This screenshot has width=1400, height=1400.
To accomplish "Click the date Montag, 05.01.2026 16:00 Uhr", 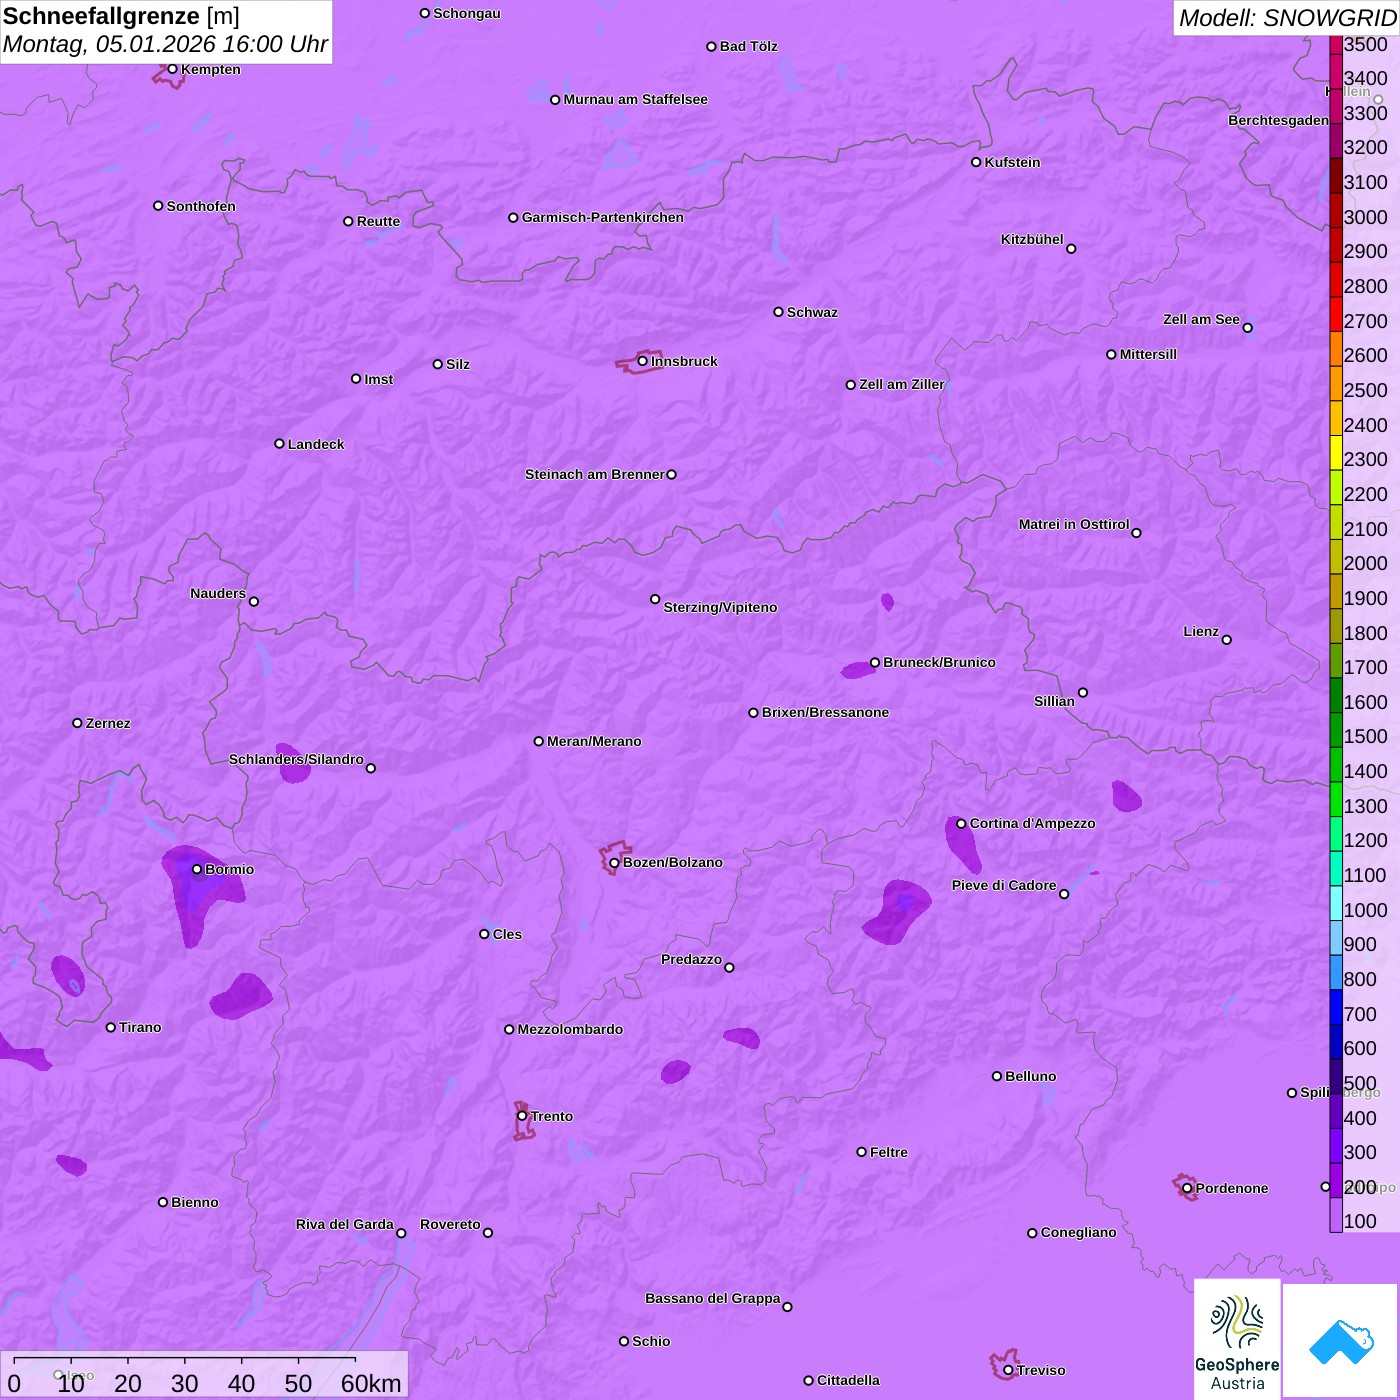I will 165,44.
